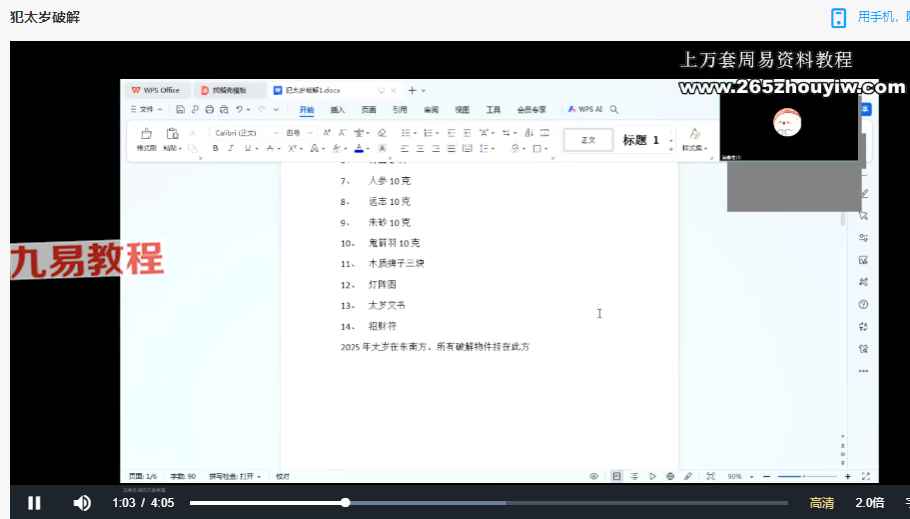Switch to page layout view icon
This screenshot has width=910, height=519.
(x=616, y=476)
